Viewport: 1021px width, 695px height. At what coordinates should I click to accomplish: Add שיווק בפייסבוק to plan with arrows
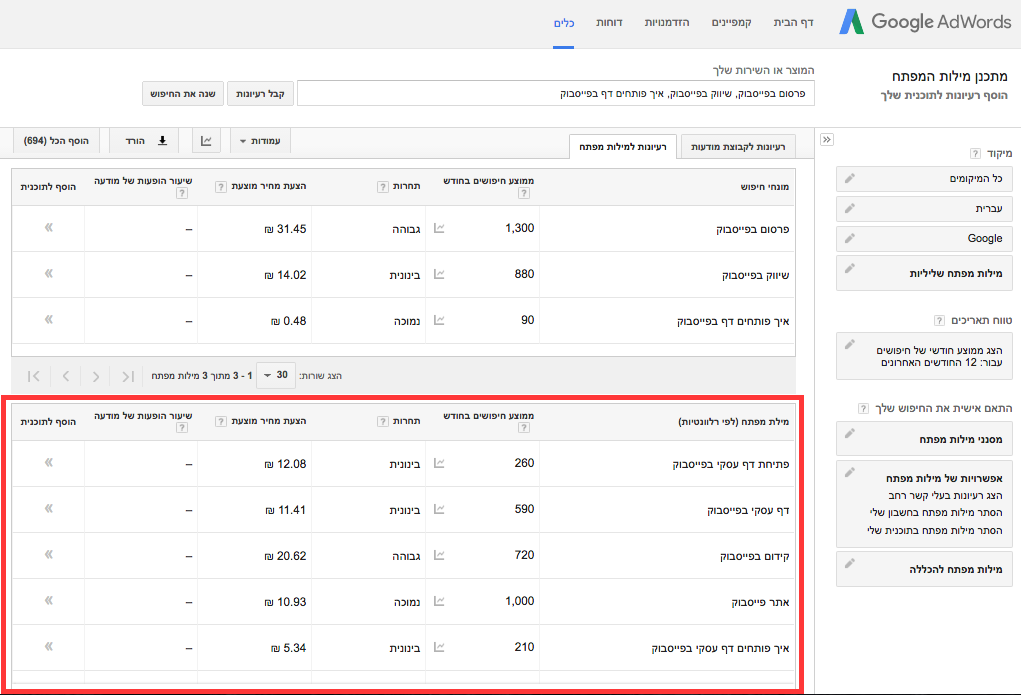point(49,274)
